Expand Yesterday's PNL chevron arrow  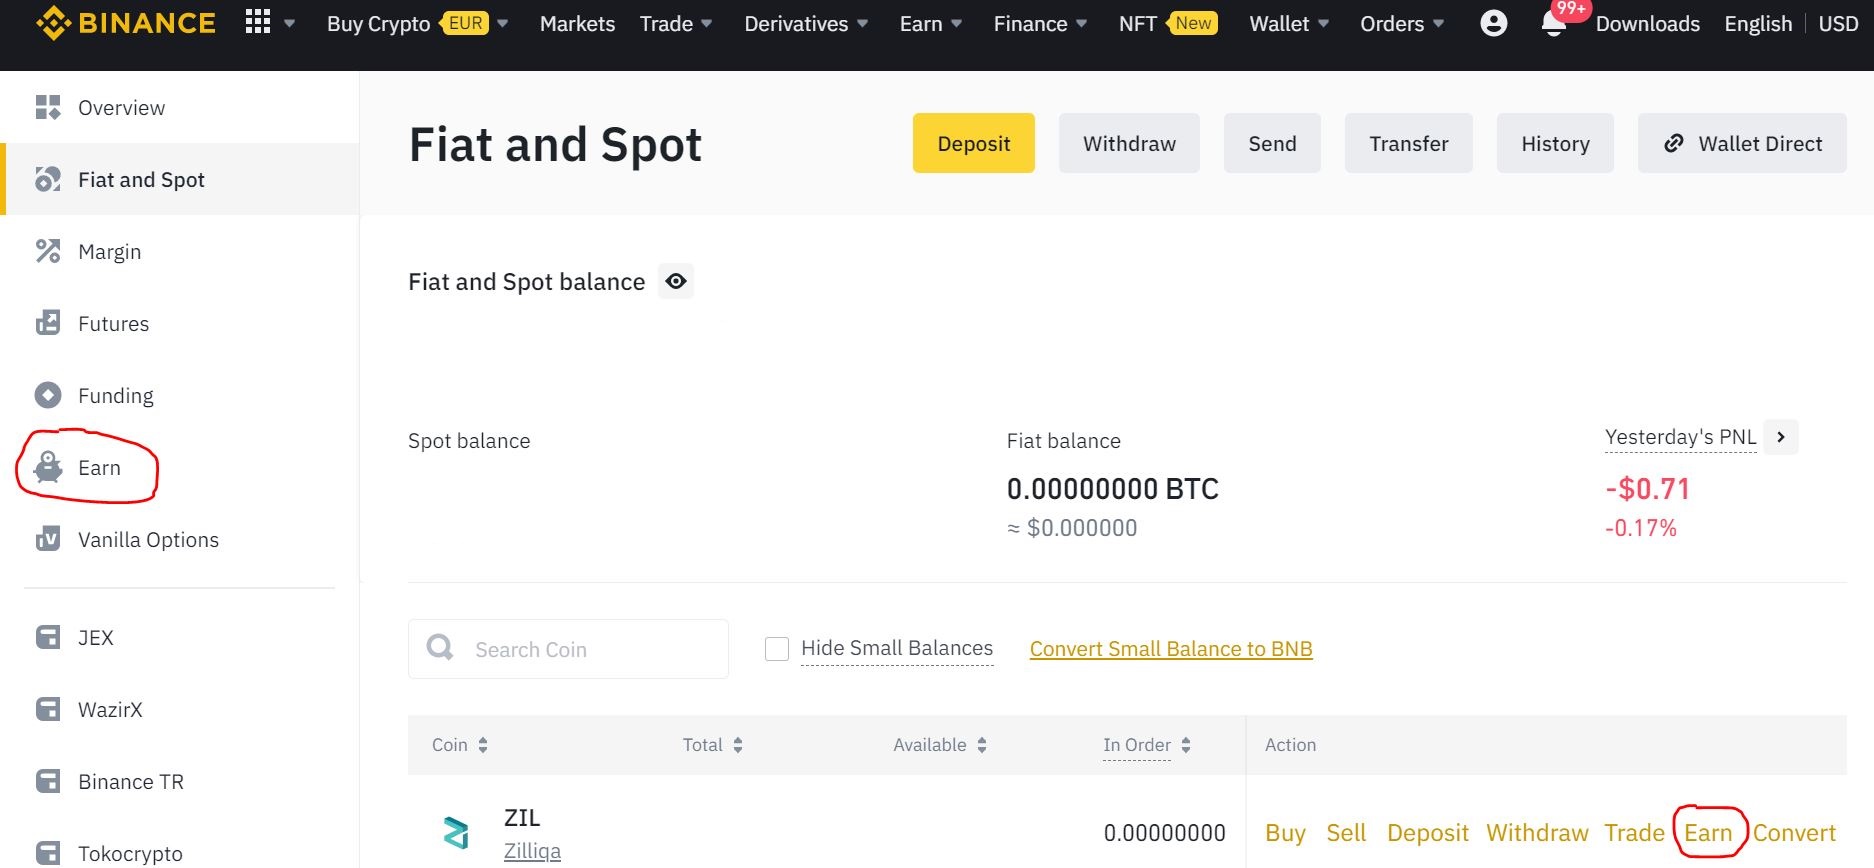point(1781,437)
